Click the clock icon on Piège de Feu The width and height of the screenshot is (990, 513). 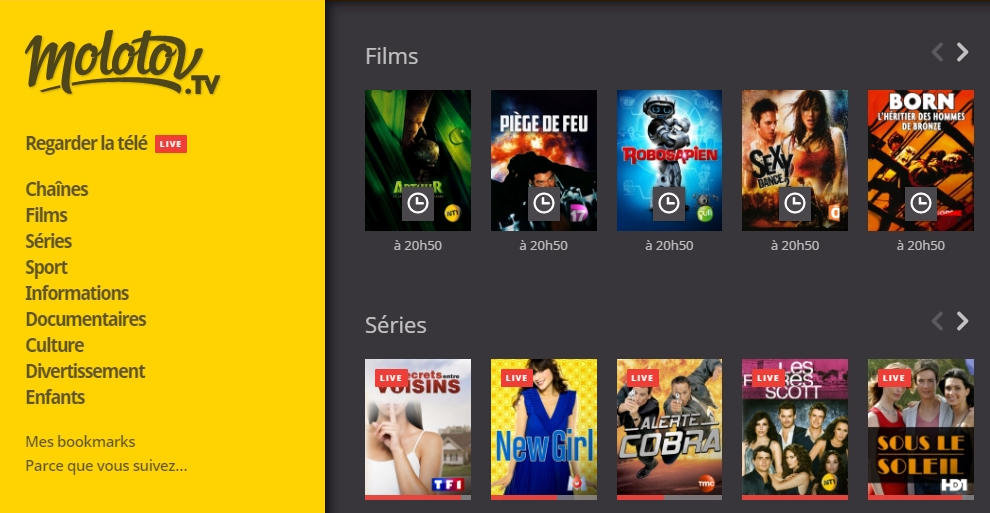point(544,203)
